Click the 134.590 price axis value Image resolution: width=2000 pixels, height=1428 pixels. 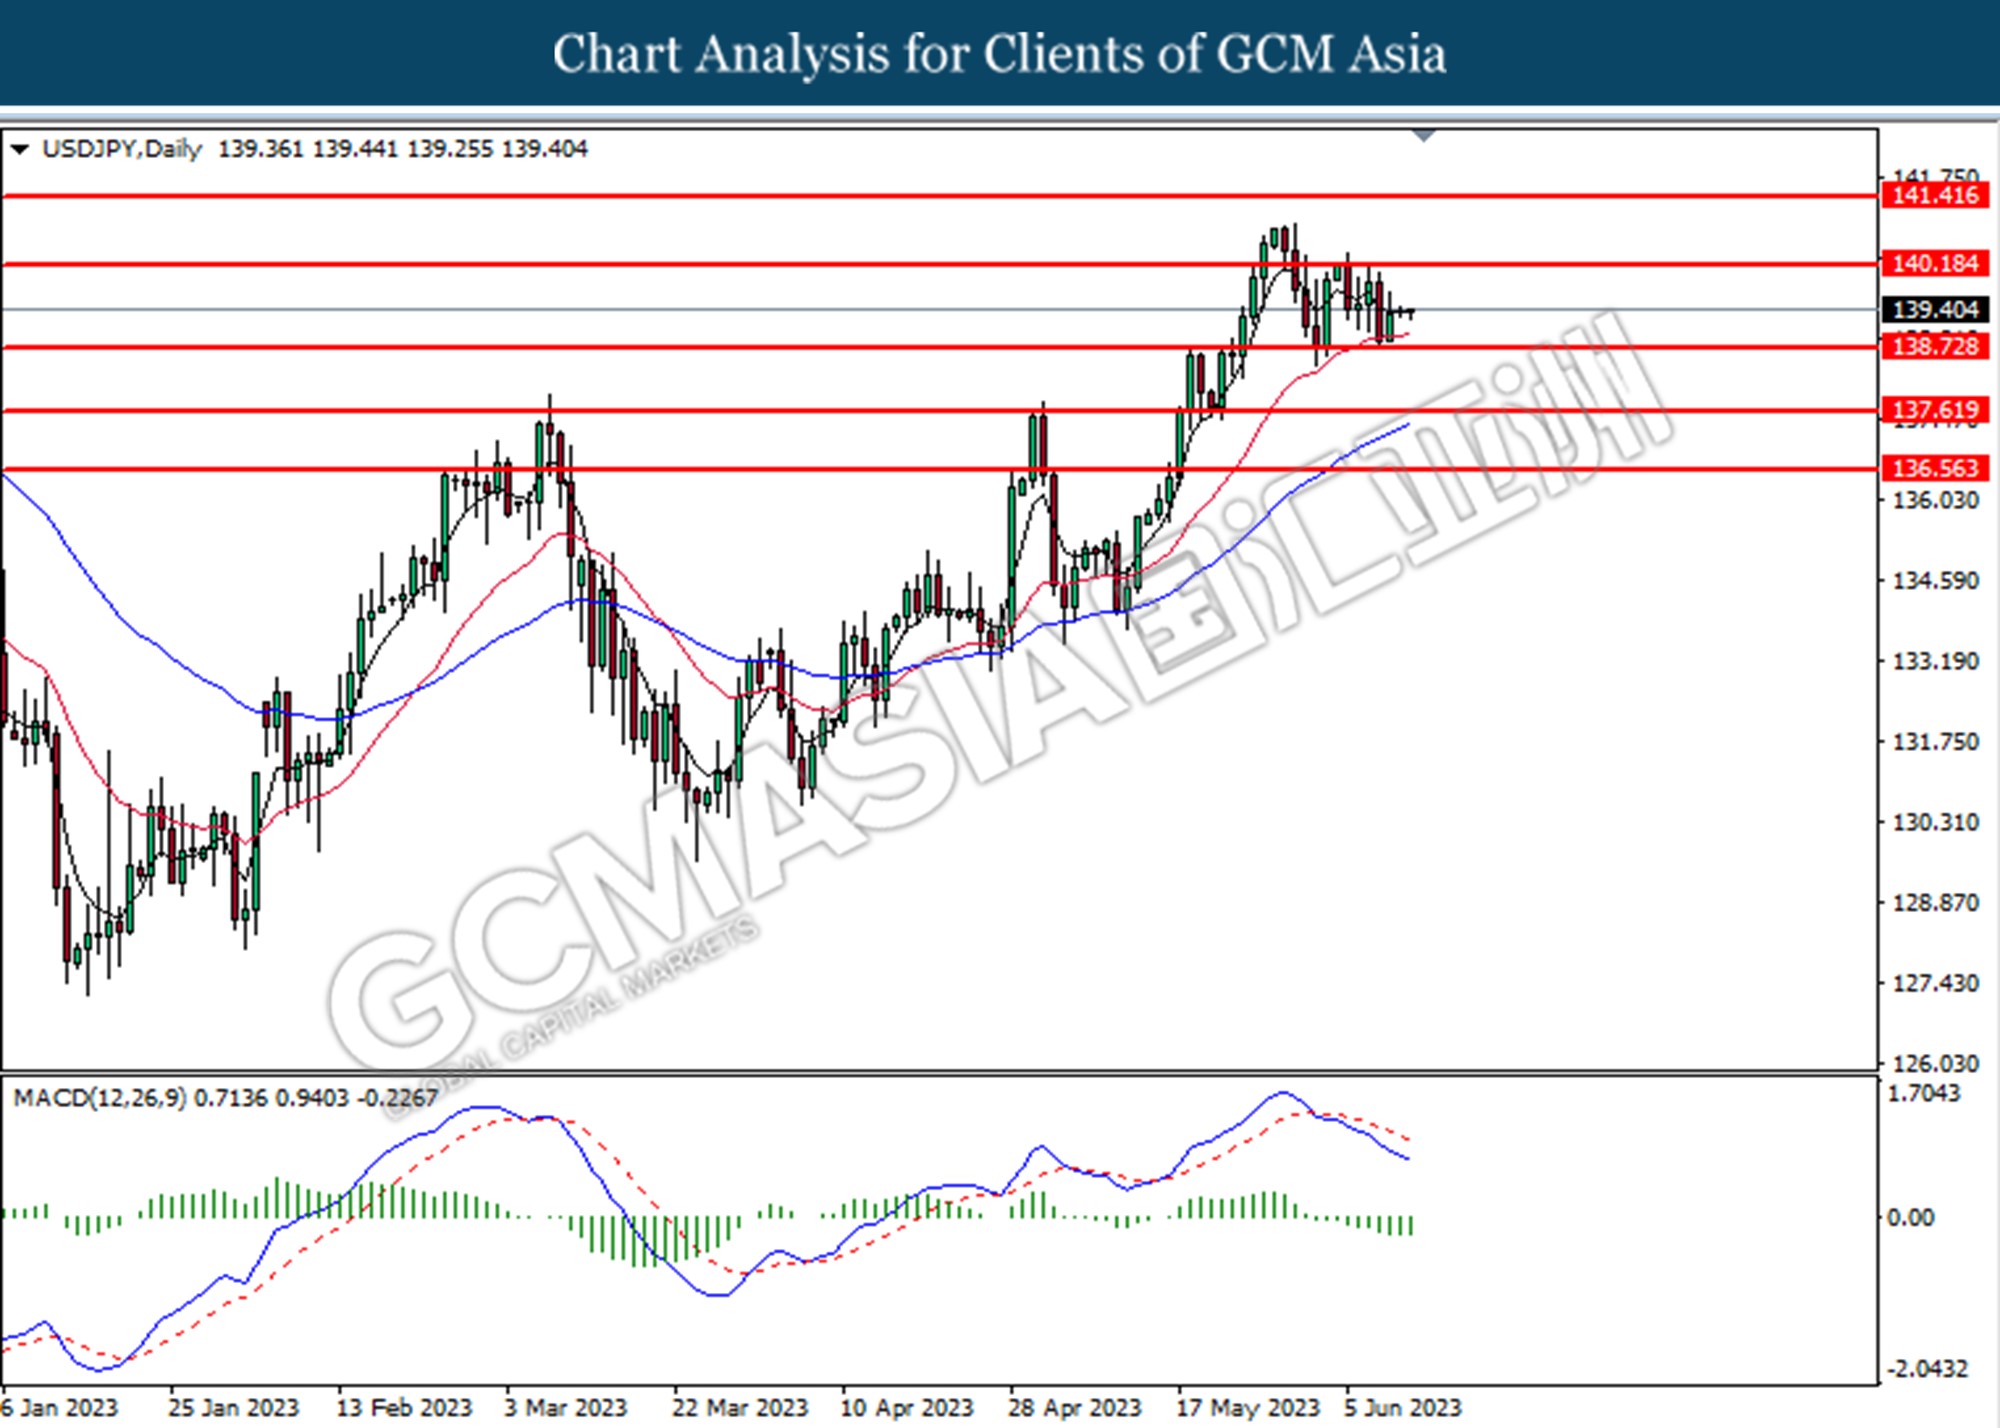click(x=1935, y=581)
